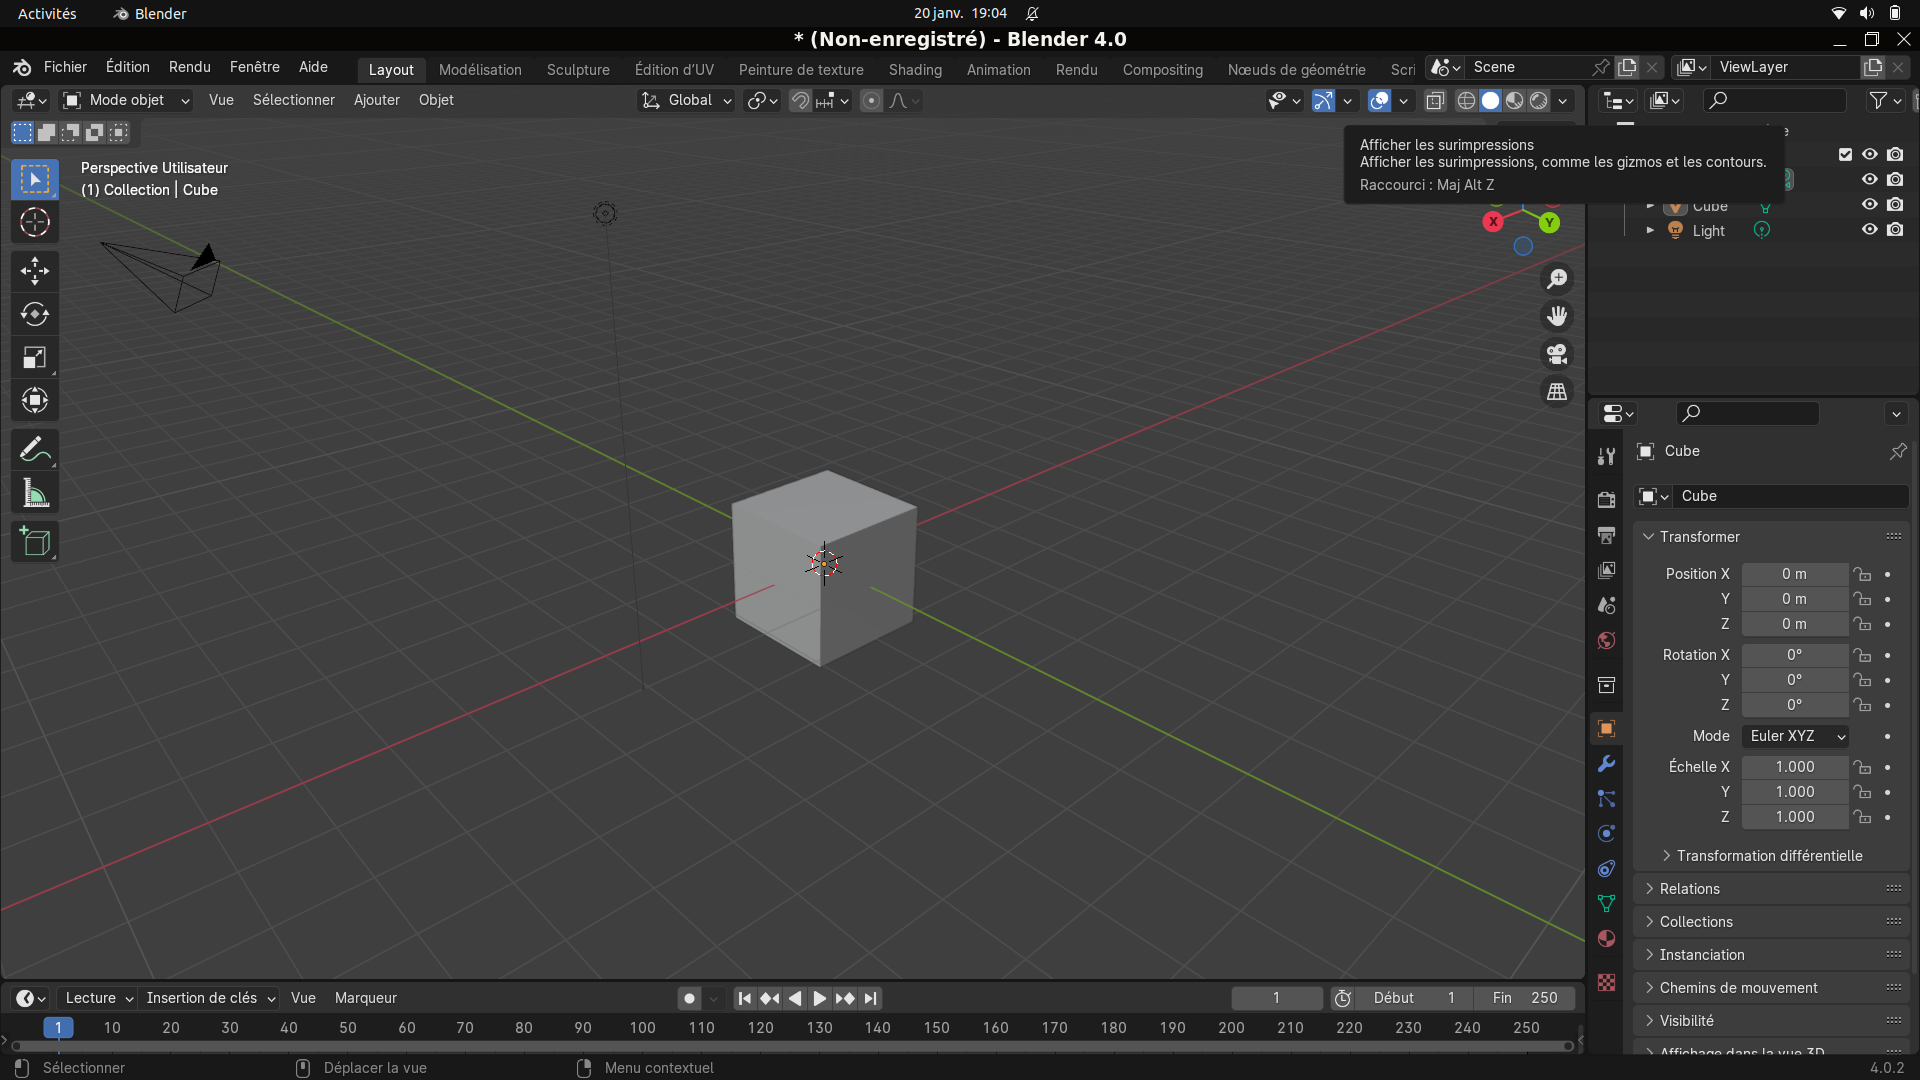This screenshot has width=1920, height=1080.
Task: Switch to the Sculpture workspace tab
Action: [x=578, y=70]
